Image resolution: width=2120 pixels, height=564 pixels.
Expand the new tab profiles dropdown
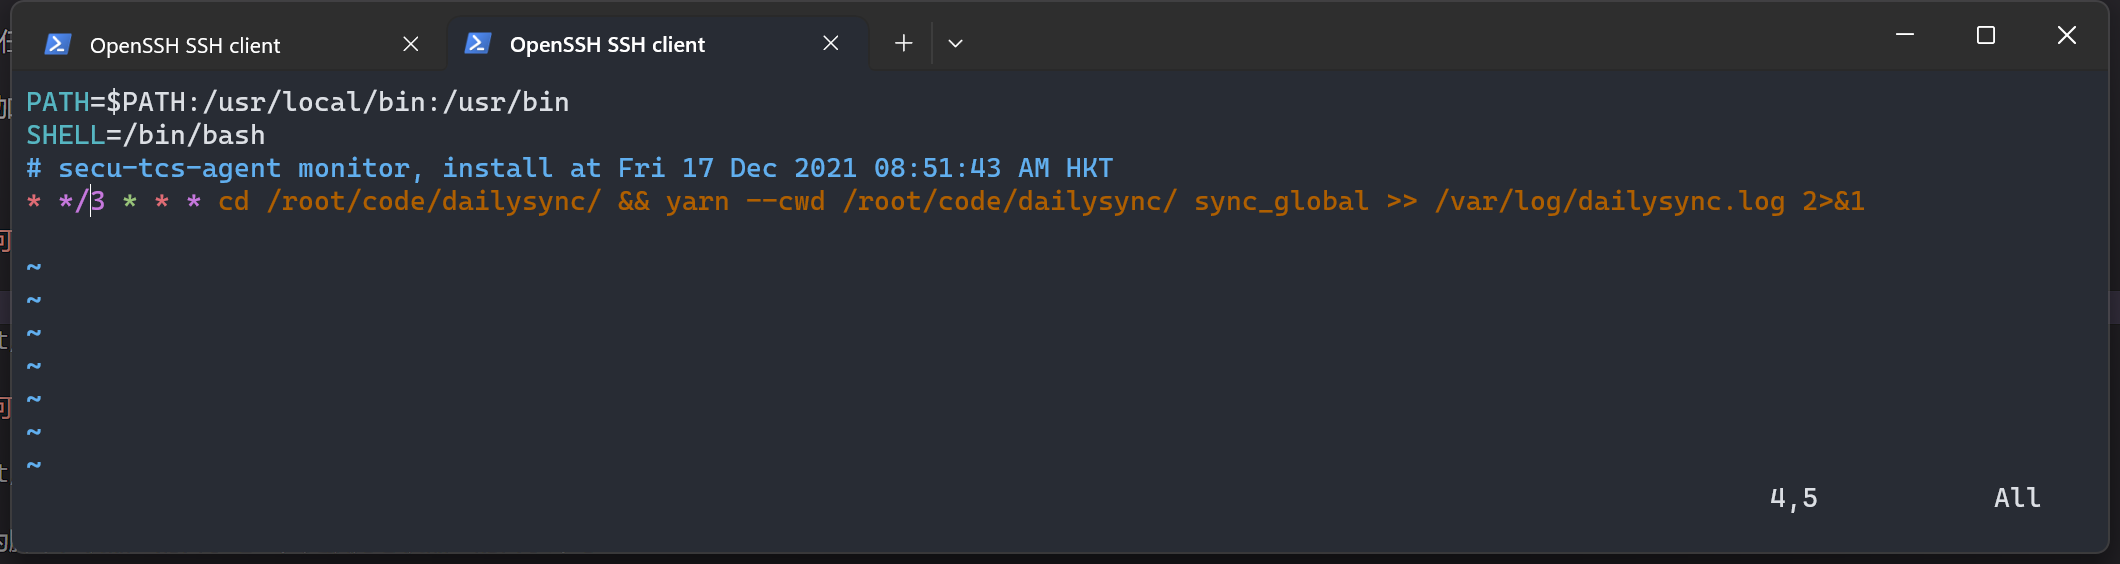pyautogui.click(x=955, y=43)
